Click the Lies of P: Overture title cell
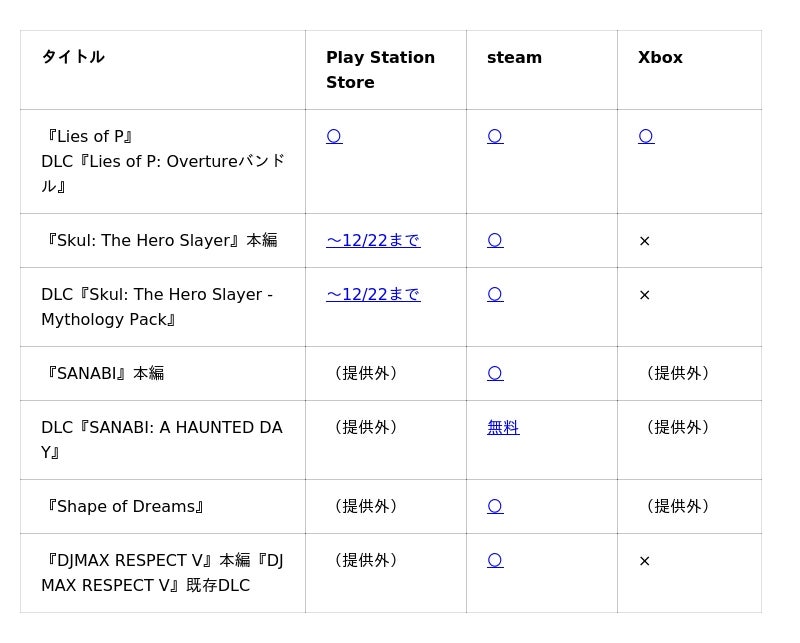 pyautogui.click(x=163, y=161)
